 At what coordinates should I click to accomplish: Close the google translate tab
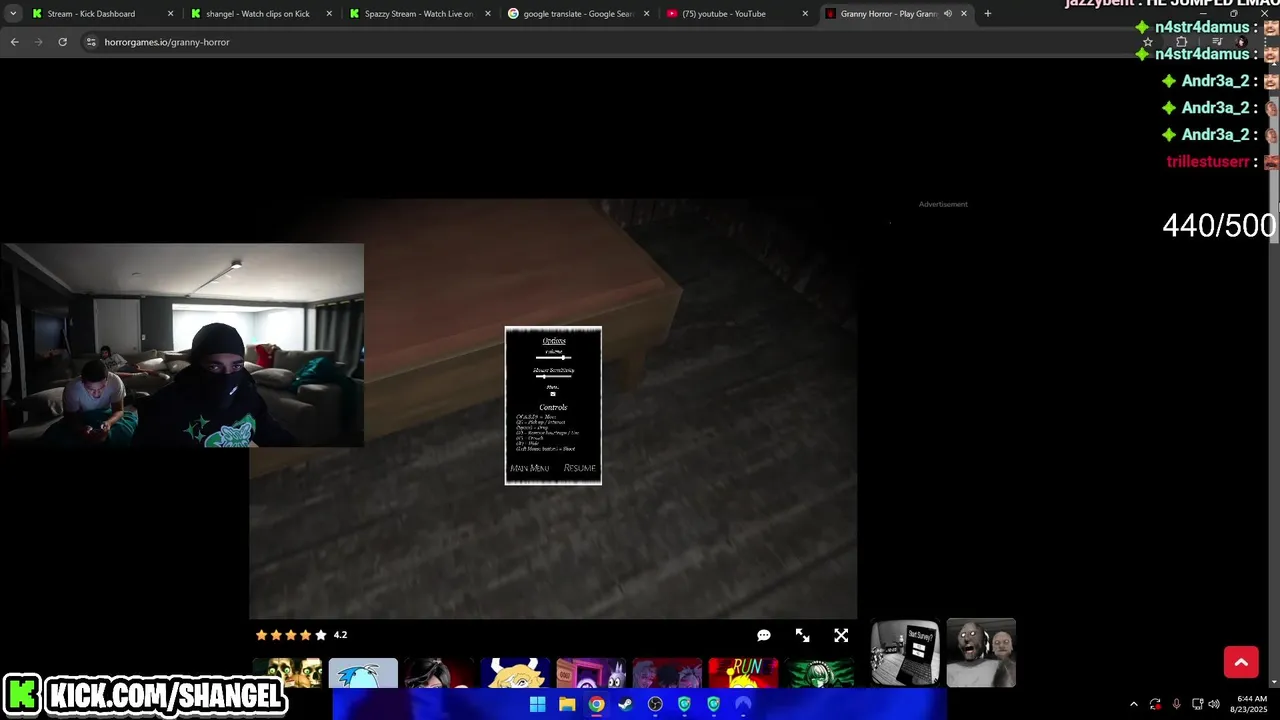646,14
